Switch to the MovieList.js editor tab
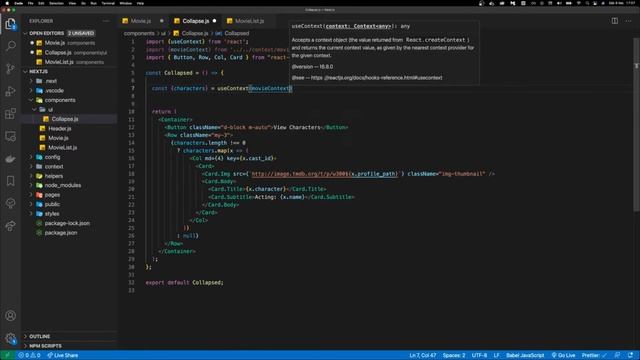The width and height of the screenshot is (640, 360). click(x=249, y=21)
